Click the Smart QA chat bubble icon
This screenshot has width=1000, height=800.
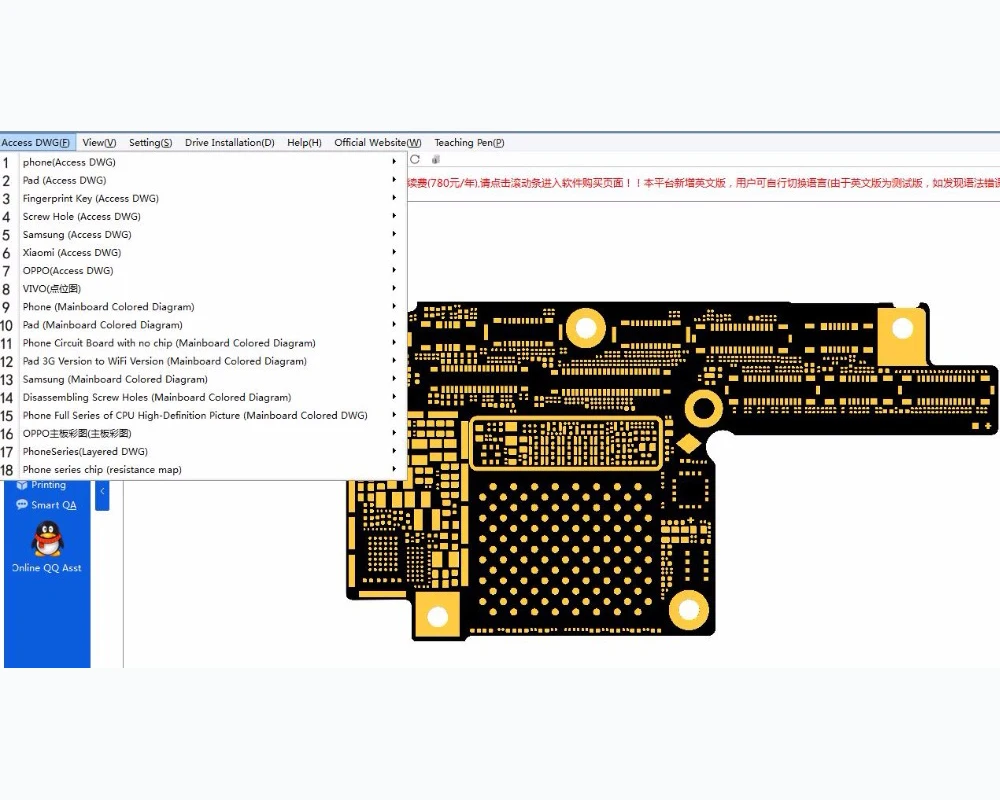(22, 505)
